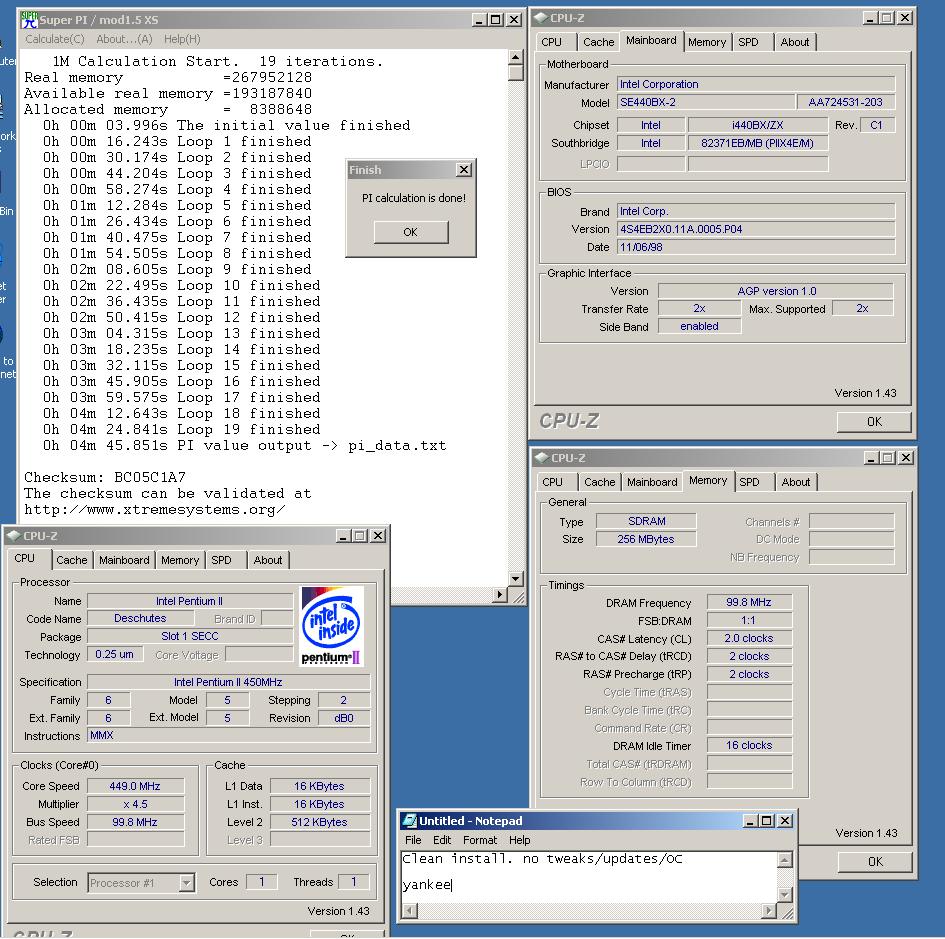Viewport: 945px width, 939px height.
Task: Click OK in the Finish dialog
Action: 410,232
